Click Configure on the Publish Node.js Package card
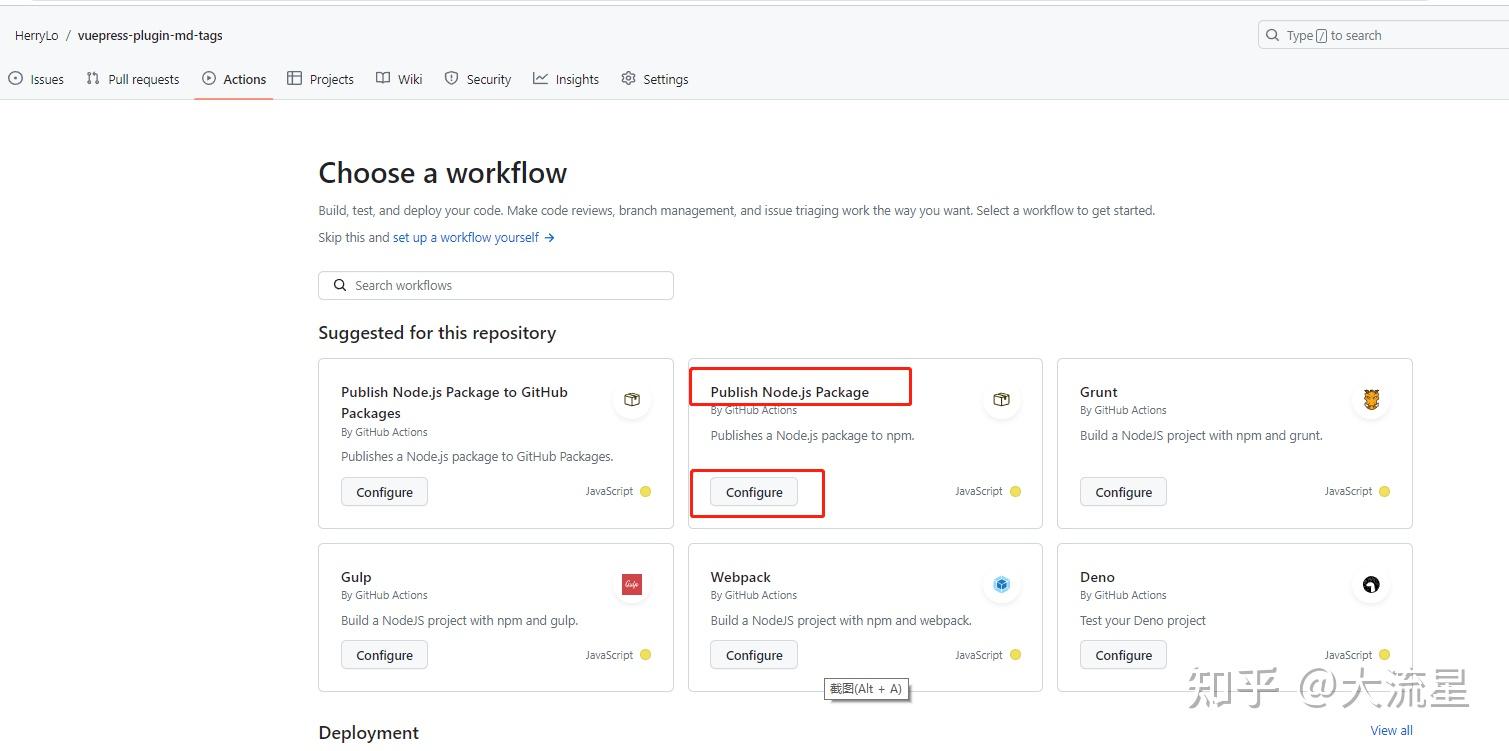 pyautogui.click(x=753, y=491)
